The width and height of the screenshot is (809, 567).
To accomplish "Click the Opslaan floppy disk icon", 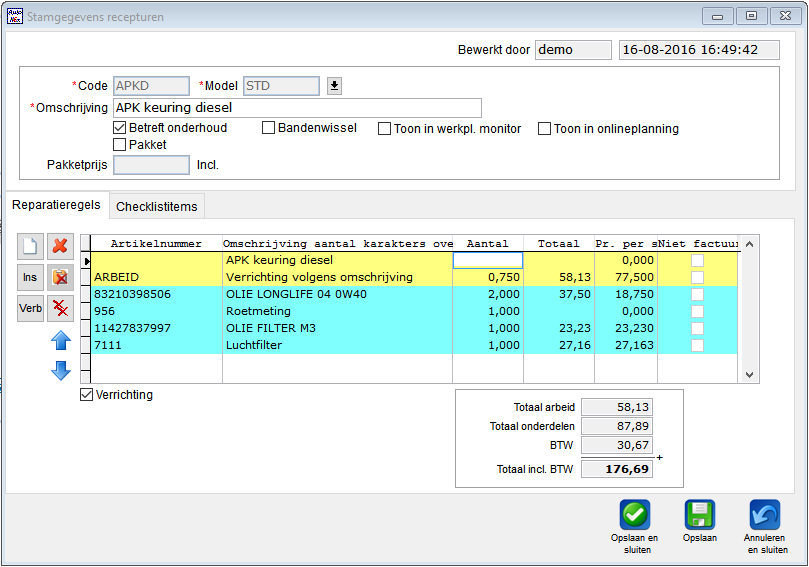I will click(x=700, y=514).
